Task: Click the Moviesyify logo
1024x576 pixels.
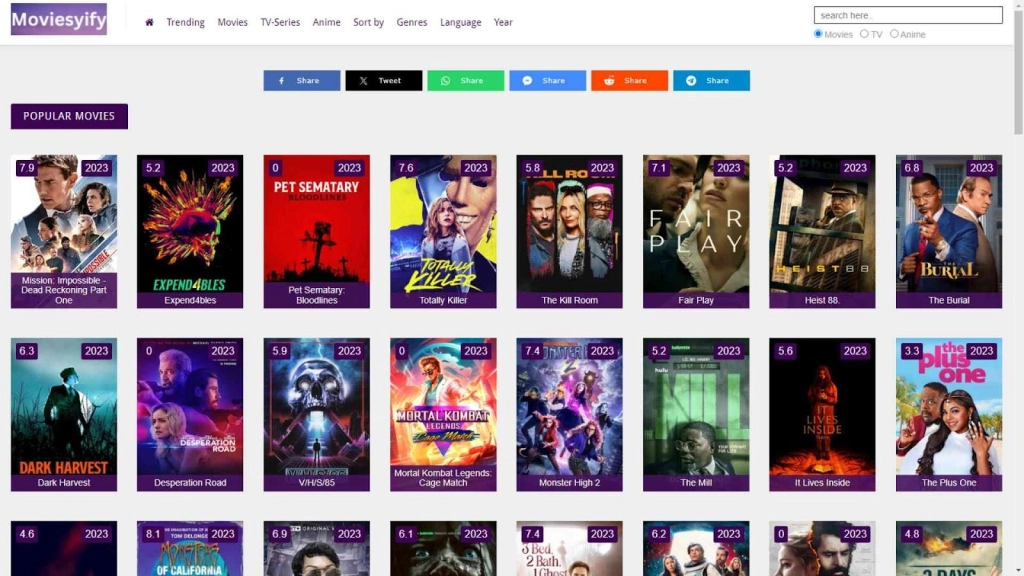Action: tap(58, 20)
